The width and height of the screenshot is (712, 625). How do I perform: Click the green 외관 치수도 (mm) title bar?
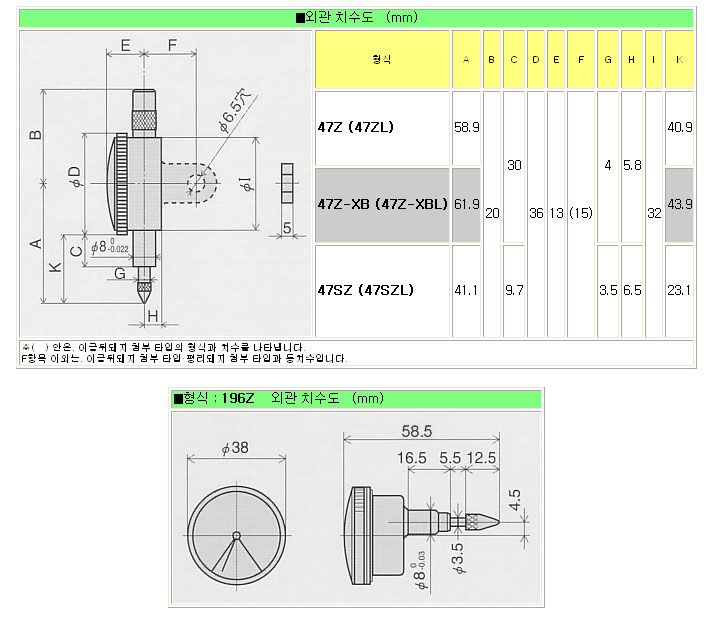[355, 18]
